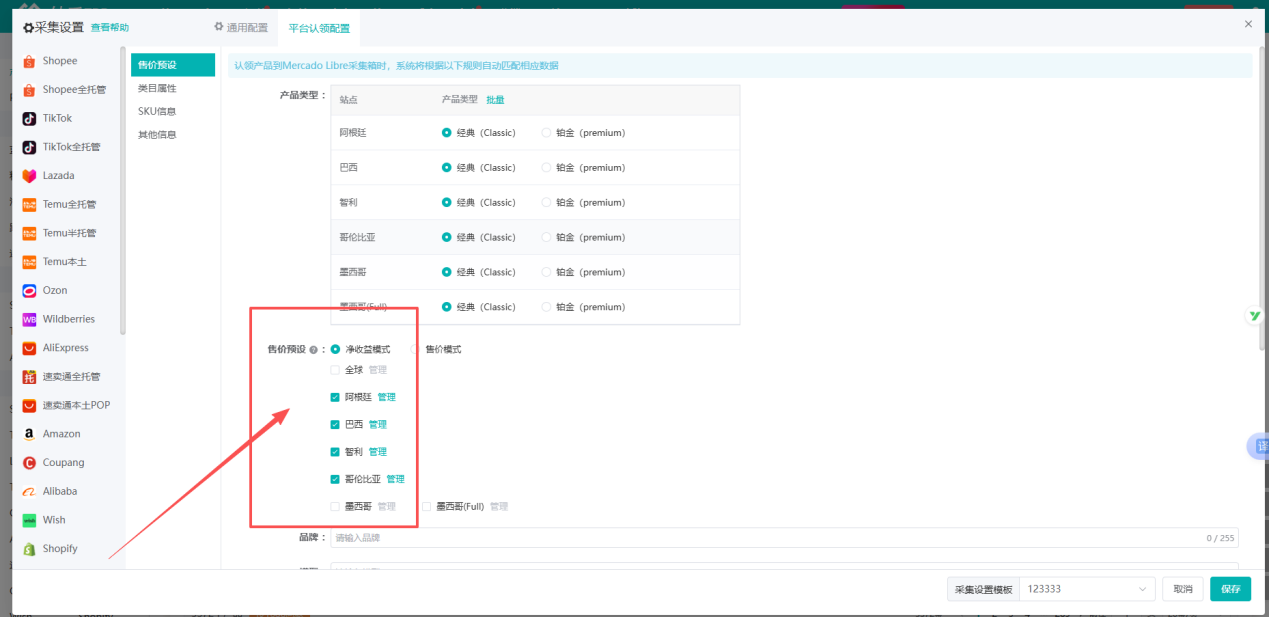Enable the 全球 price preset checkbox

[335, 370]
